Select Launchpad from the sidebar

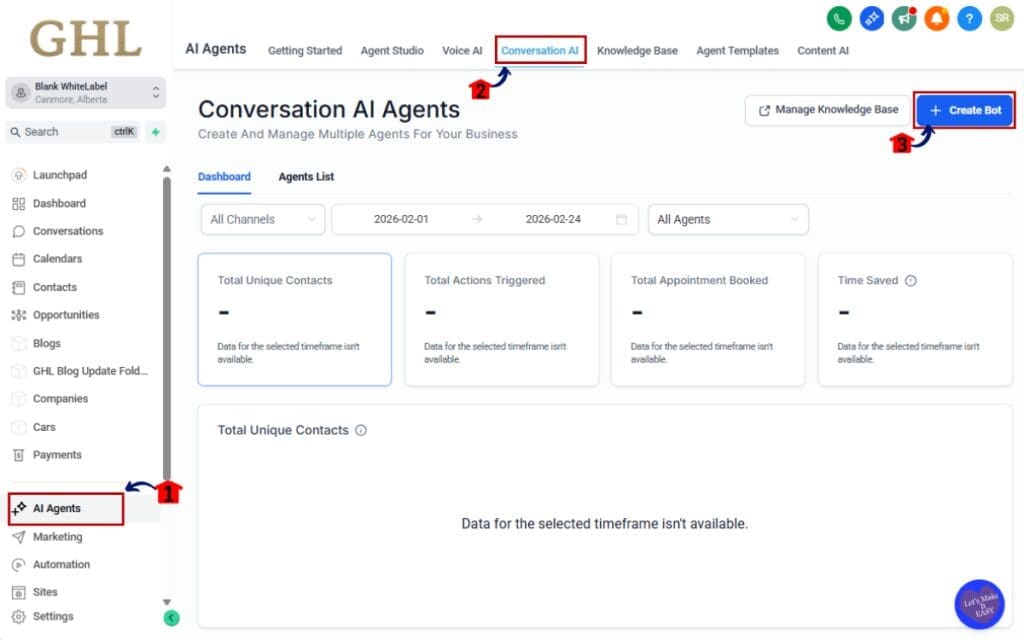[x=60, y=174]
